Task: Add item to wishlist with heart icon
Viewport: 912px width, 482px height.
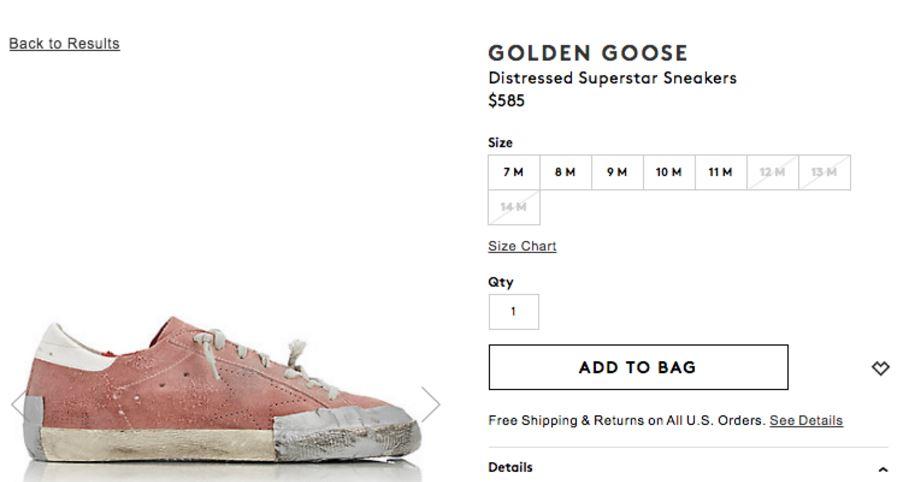Action: point(880,368)
